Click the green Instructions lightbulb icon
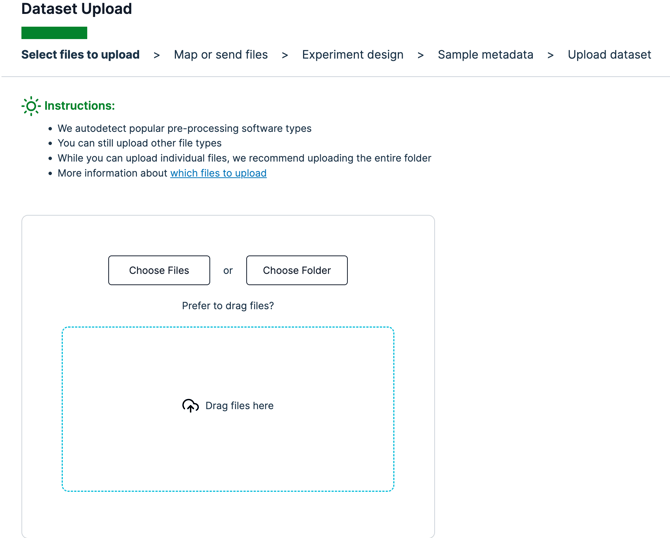This screenshot has width=670, height=538. click(x=31, y=106)
